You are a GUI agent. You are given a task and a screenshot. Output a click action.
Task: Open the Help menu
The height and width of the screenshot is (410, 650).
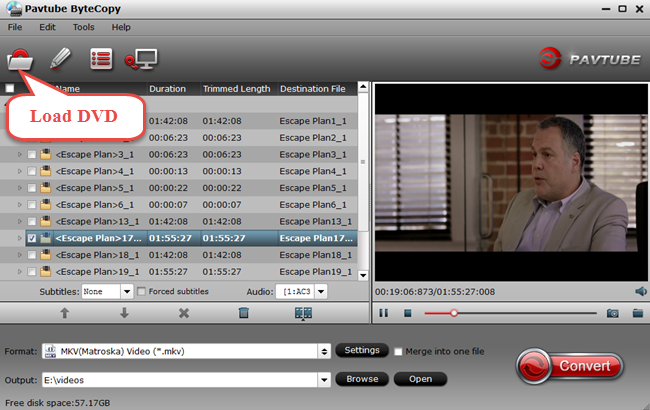(121, 27)
